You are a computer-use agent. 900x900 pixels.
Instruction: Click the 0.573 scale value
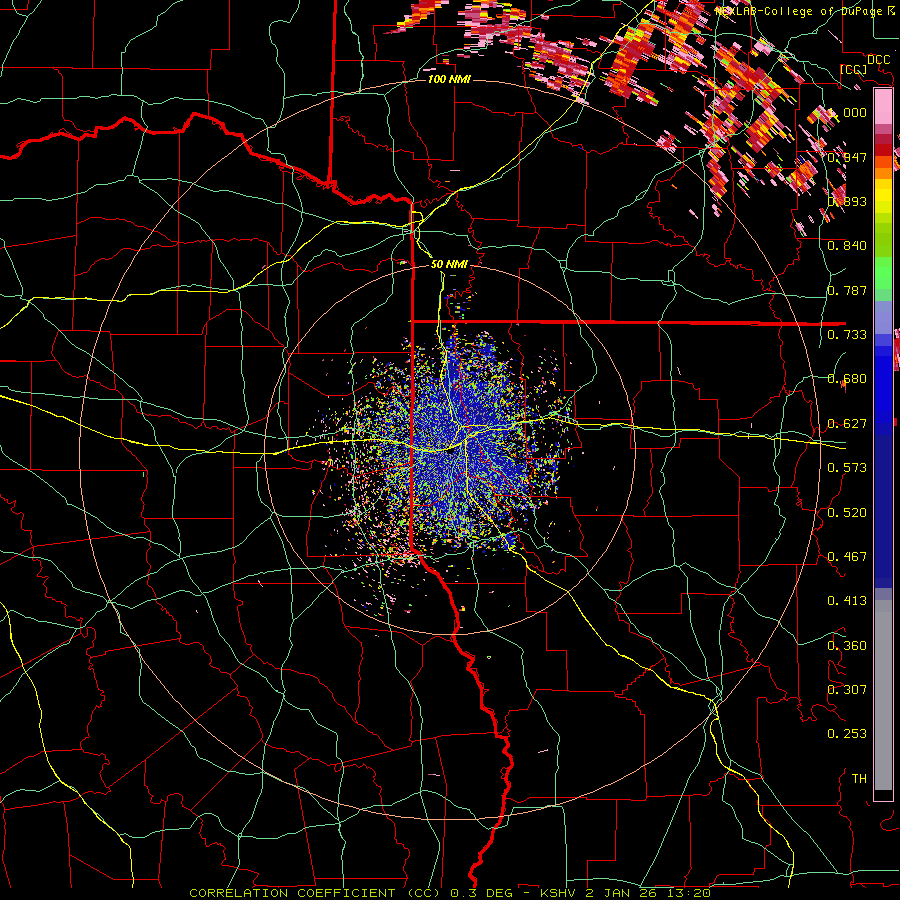(847, 468)
